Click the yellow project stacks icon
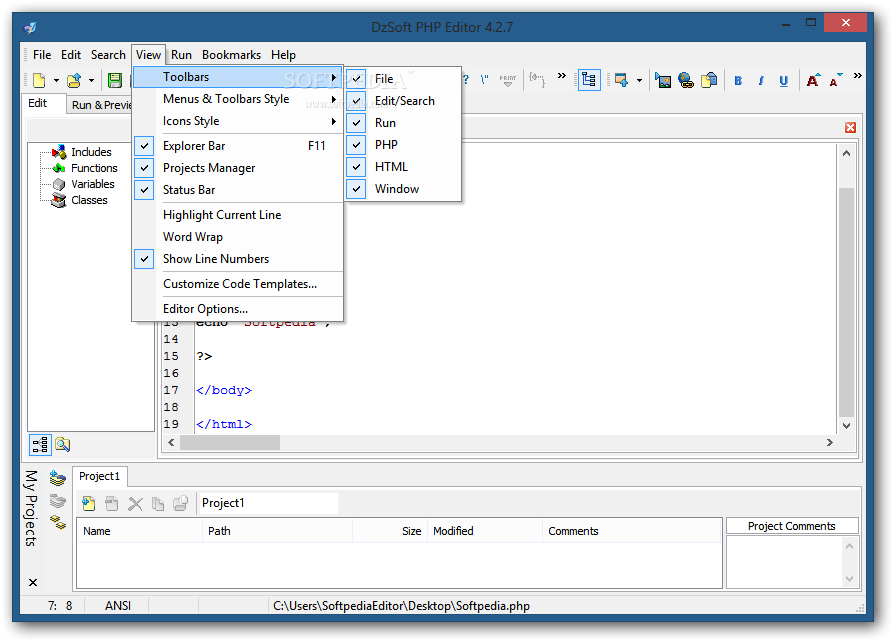 (58, 522)
